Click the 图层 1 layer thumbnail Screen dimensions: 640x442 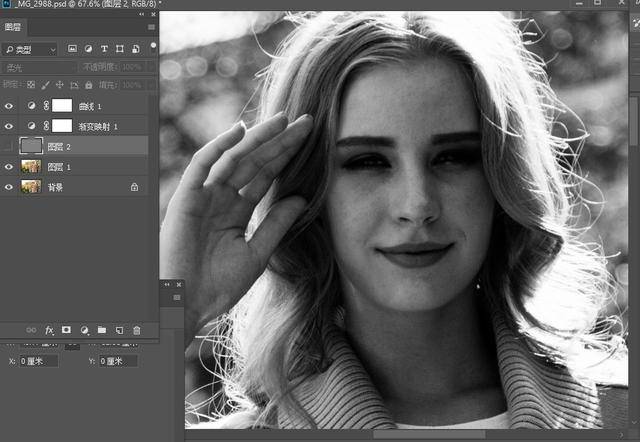(31, 167)
